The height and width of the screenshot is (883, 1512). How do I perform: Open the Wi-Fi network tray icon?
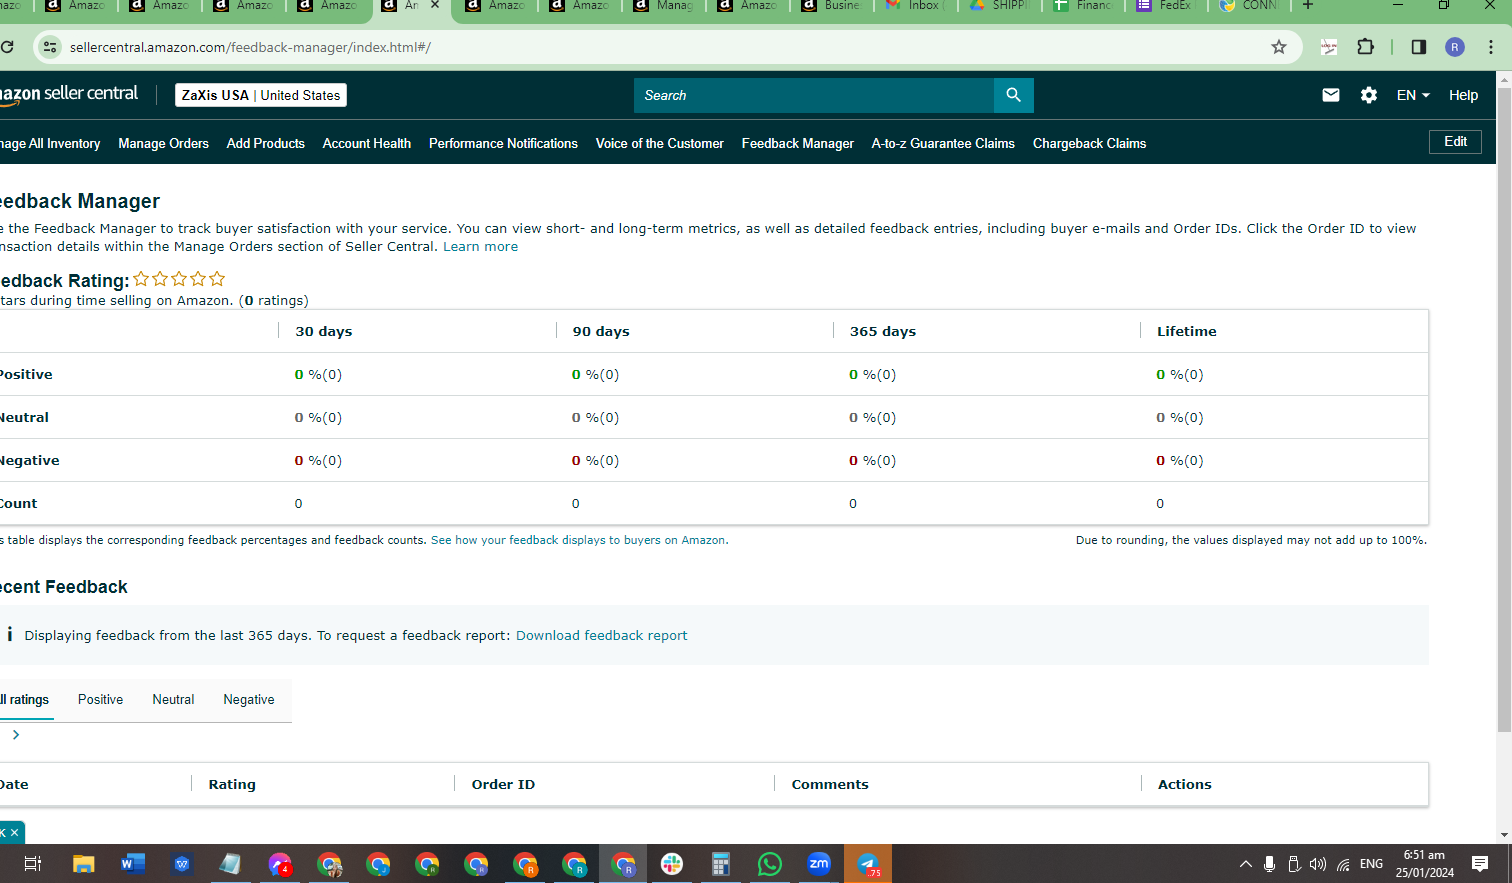[1343, 864]
